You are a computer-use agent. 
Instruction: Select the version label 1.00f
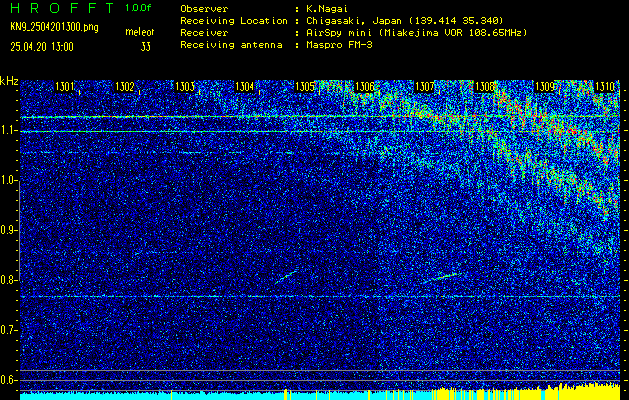[138, 8]
